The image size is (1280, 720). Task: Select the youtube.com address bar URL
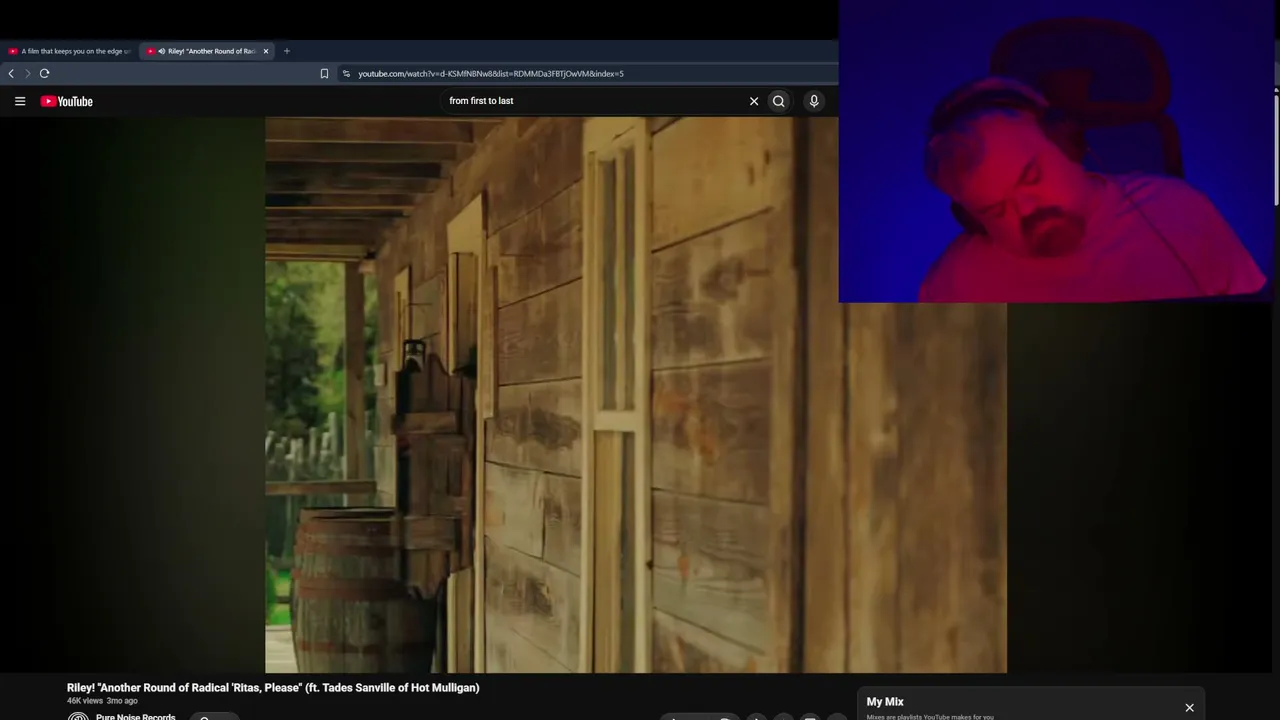[x=491, y=73]
